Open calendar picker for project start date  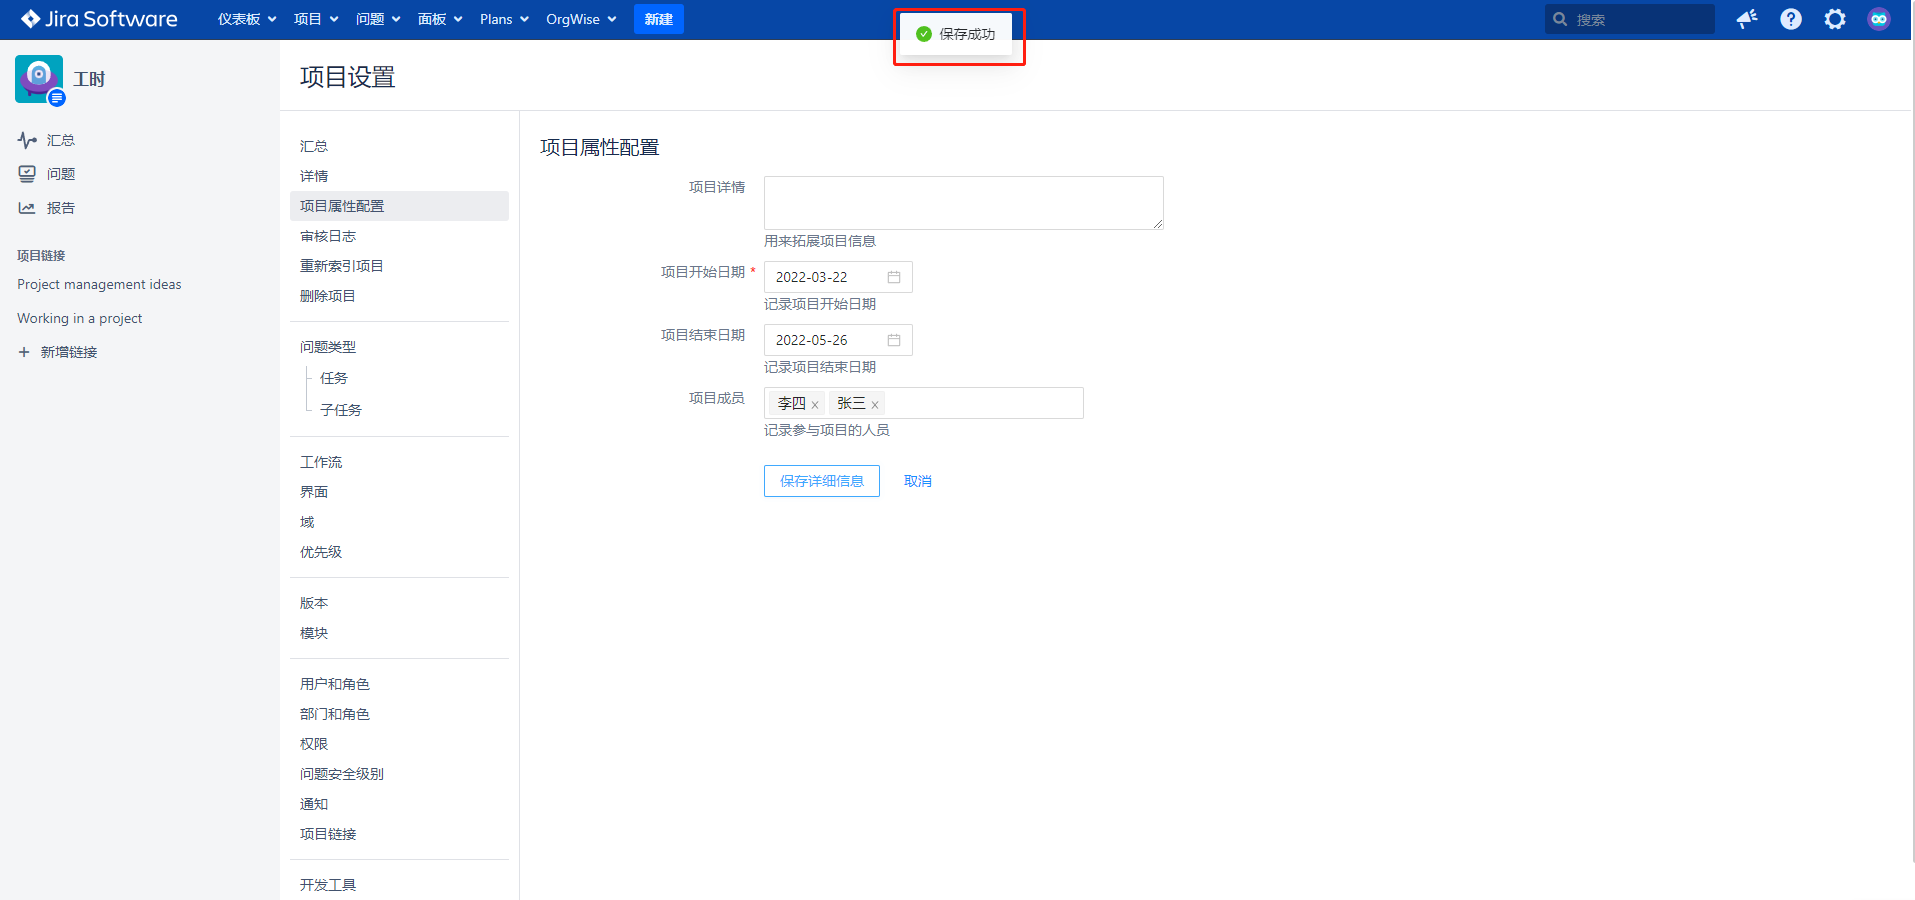click(x=894, y=277)
